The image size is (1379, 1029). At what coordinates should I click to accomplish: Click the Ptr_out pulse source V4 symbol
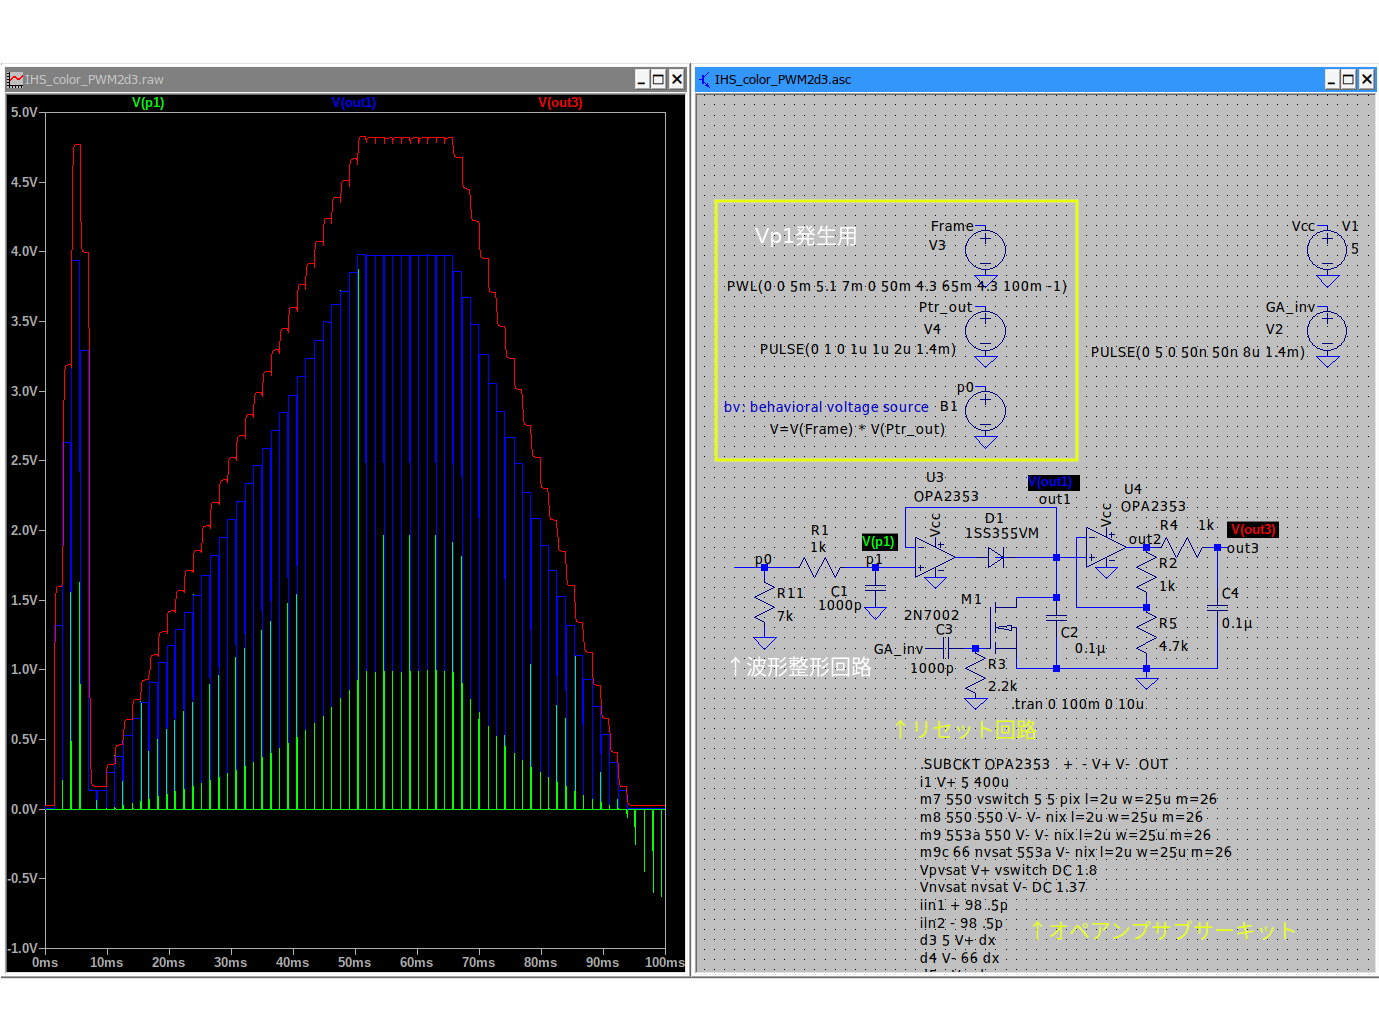pyautogui.click(x=985, y=331)
